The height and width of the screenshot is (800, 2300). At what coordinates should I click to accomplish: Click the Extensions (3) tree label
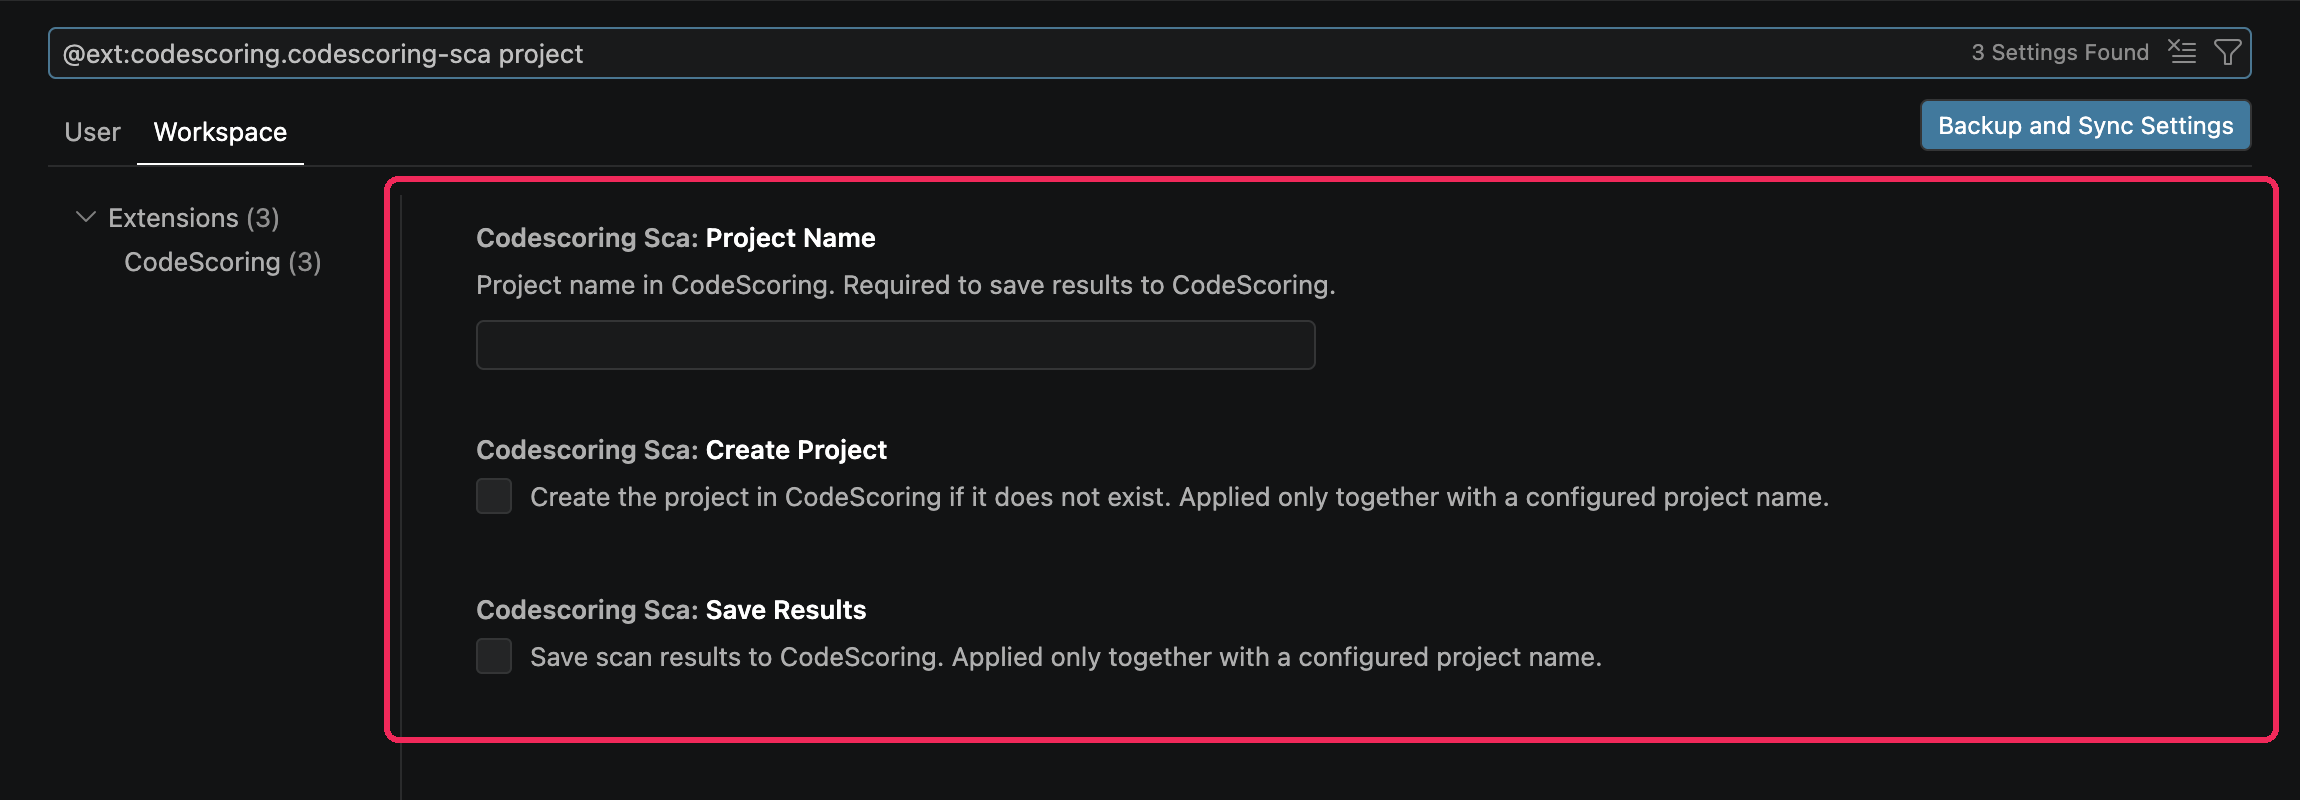193,218
